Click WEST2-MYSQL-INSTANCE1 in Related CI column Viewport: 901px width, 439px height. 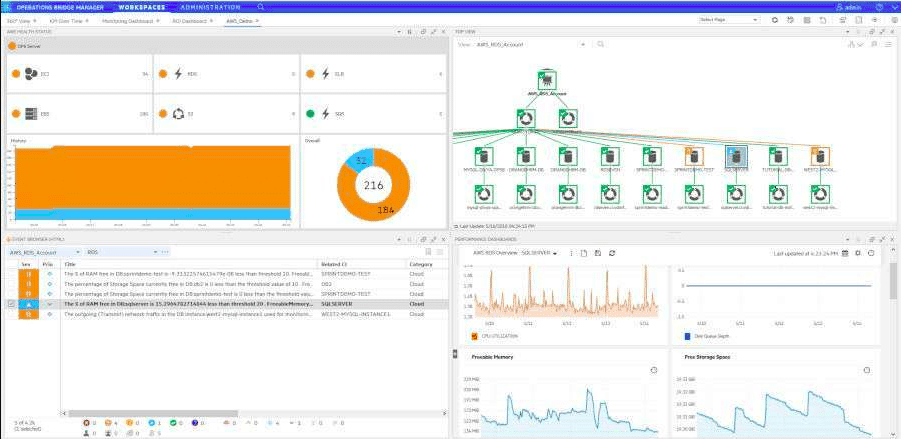356,314
